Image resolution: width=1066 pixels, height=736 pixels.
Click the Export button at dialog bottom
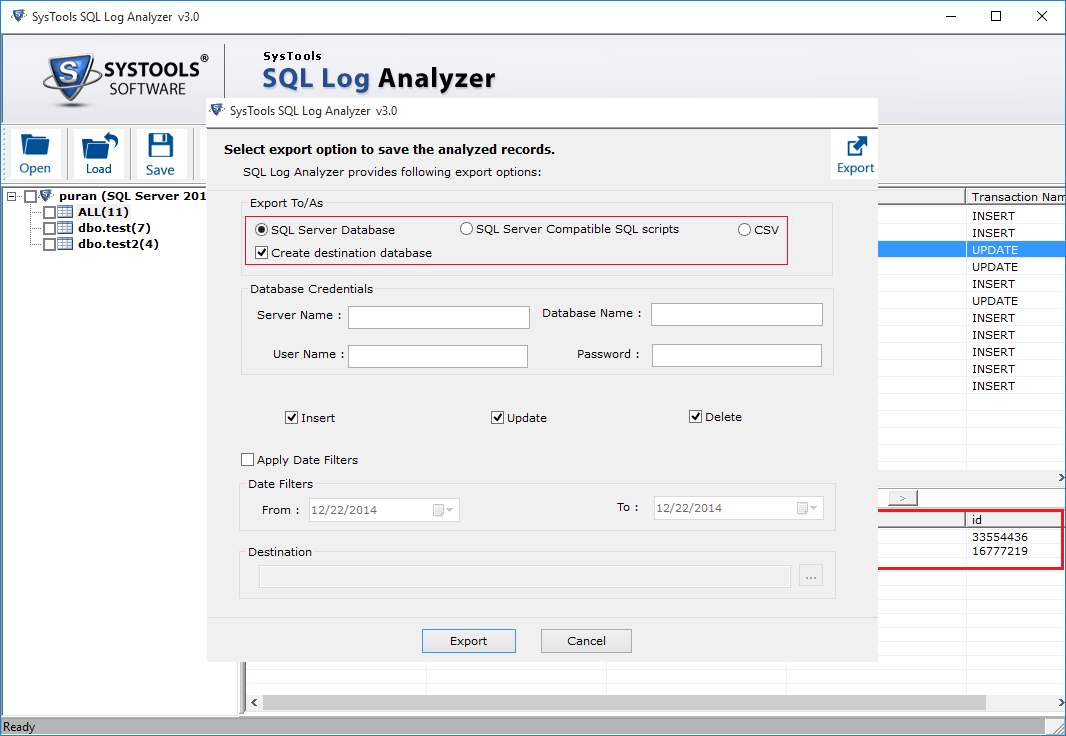coord(468,641)
